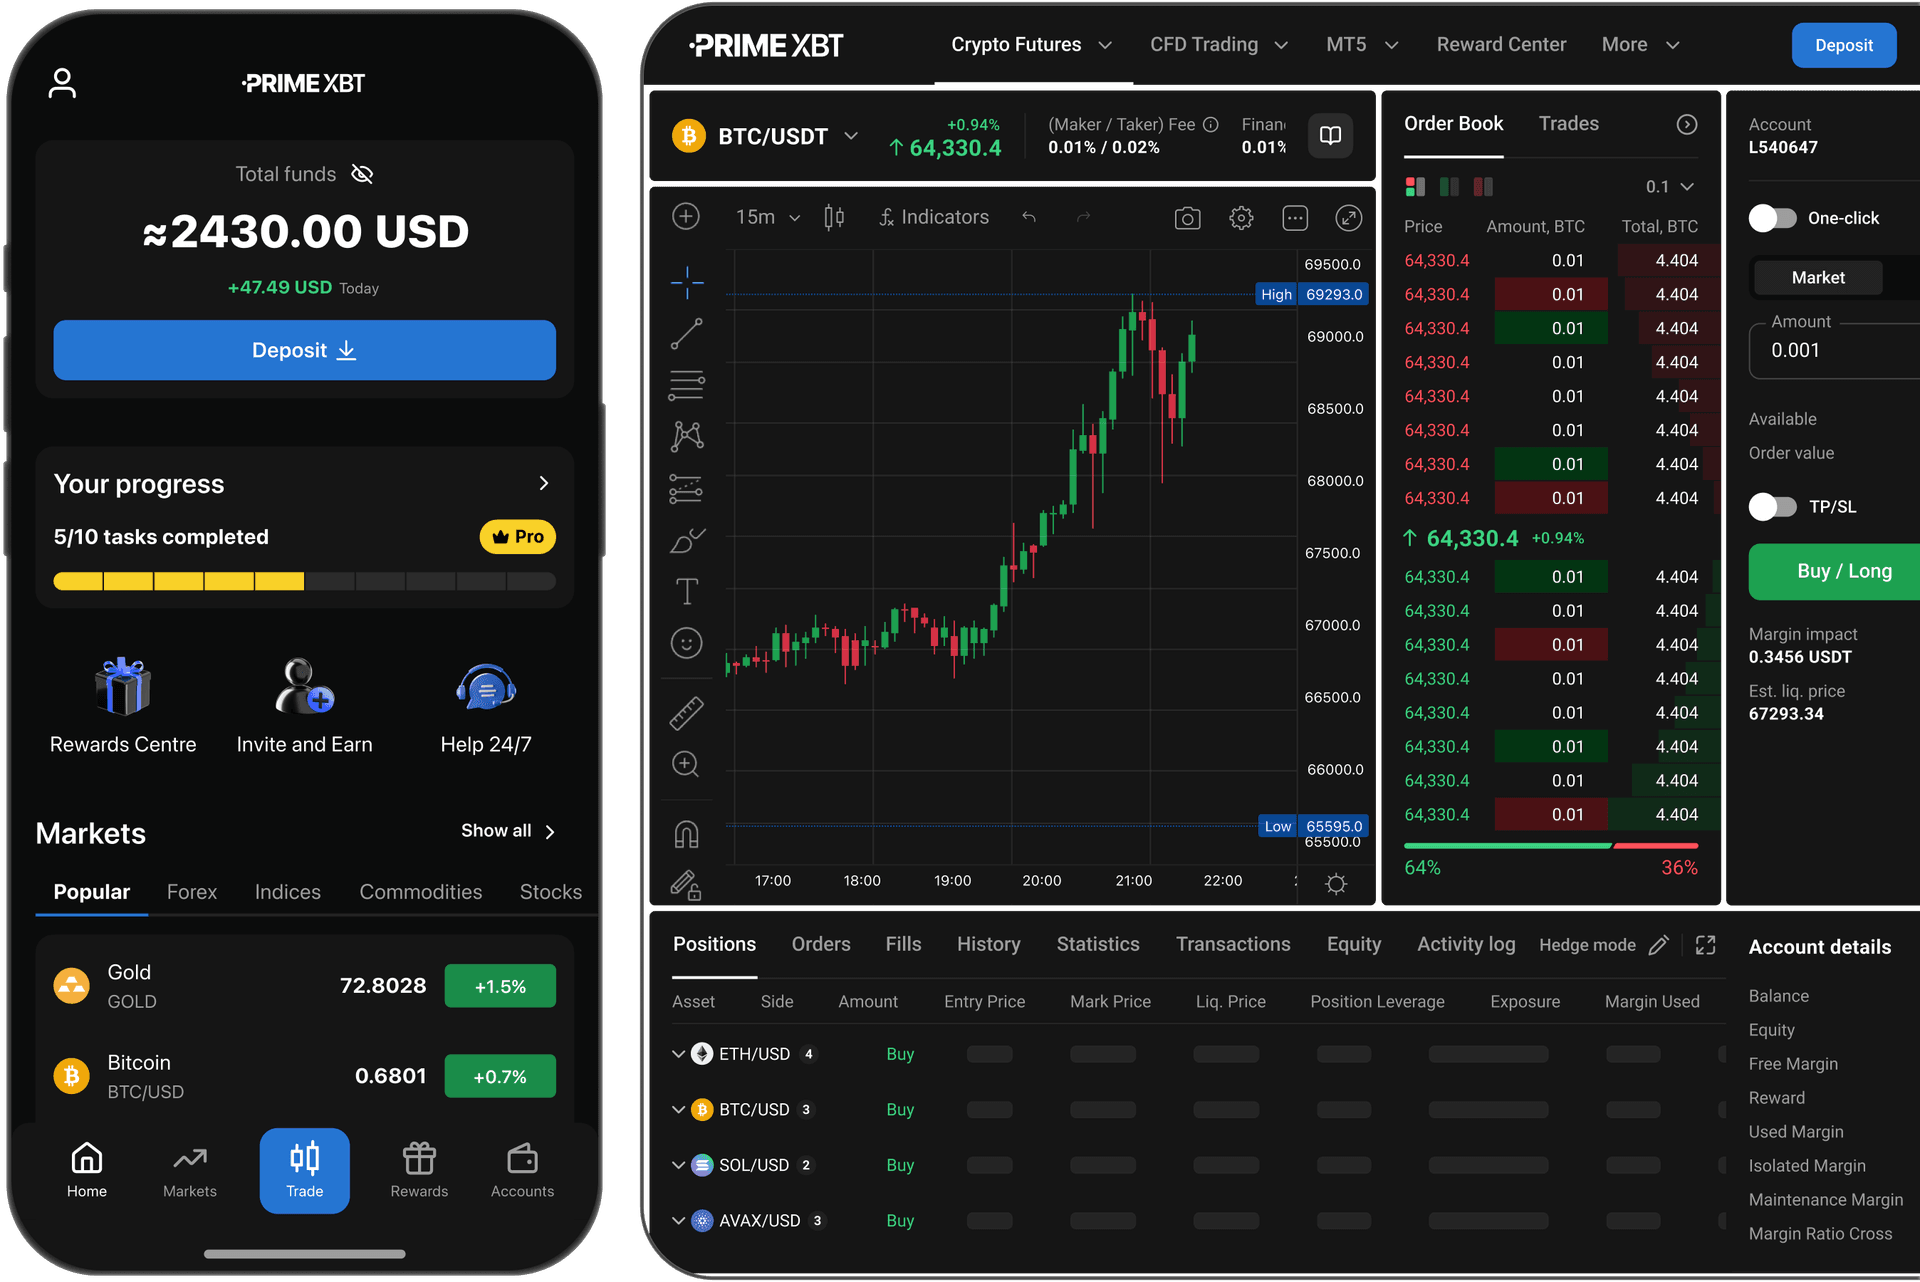Open the chart time axis settings icon

(x=1336, y=884)
